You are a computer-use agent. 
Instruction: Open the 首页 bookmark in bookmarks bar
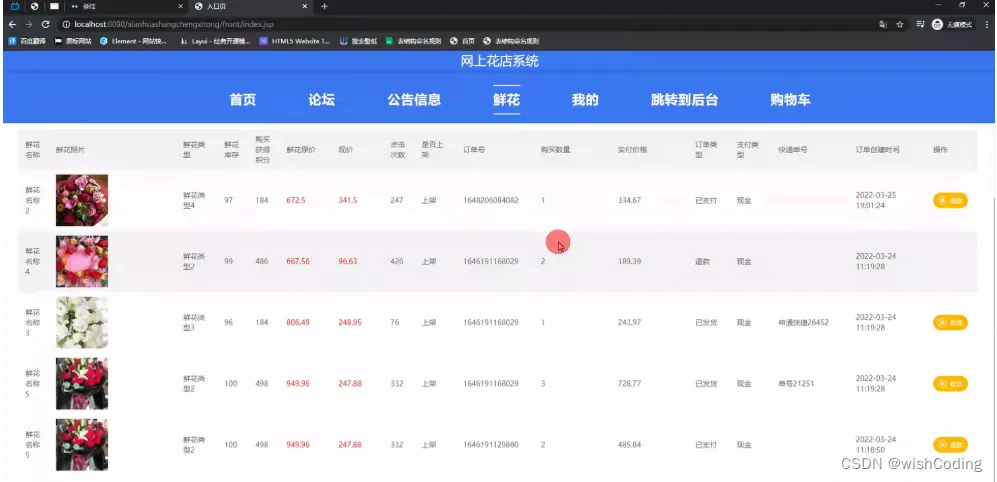(x=462, y=41)
